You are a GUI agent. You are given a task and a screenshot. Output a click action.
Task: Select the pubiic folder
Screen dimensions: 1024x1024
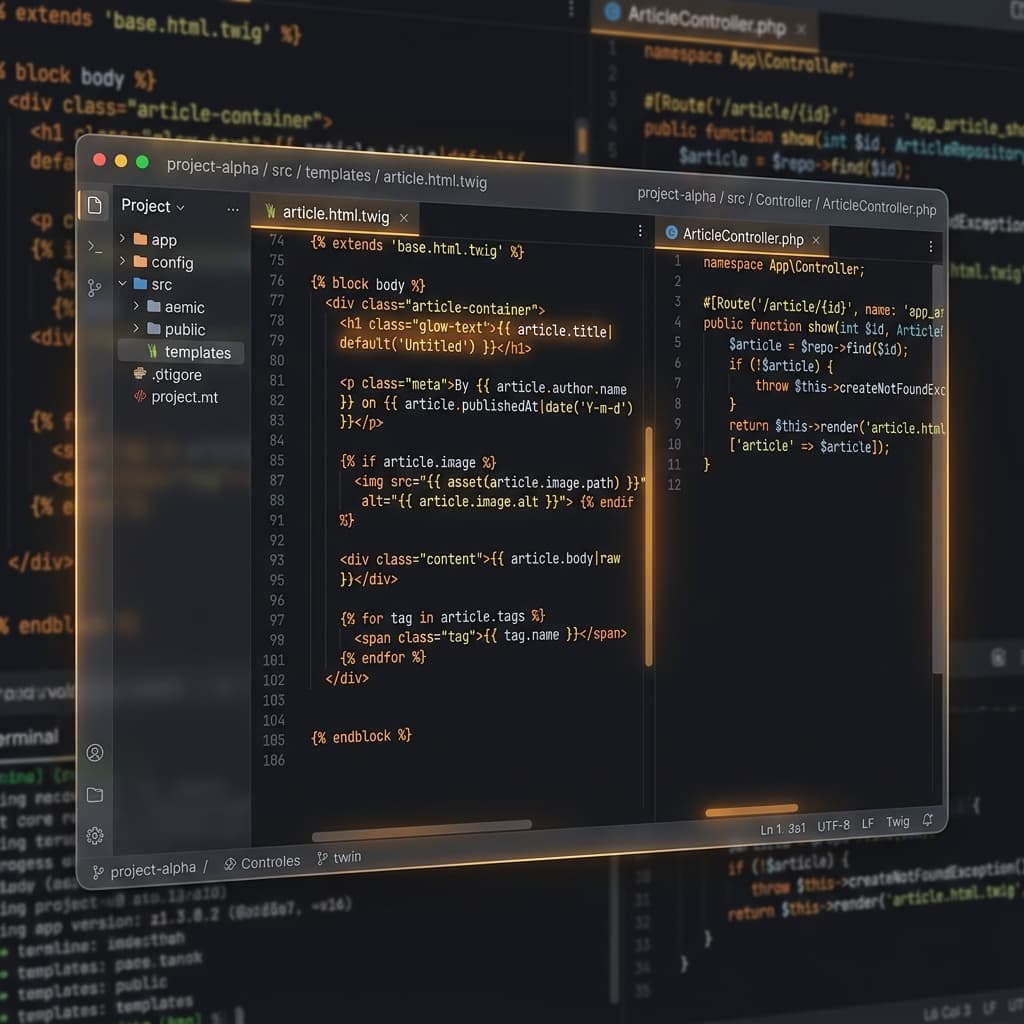[x=176, y=329]
